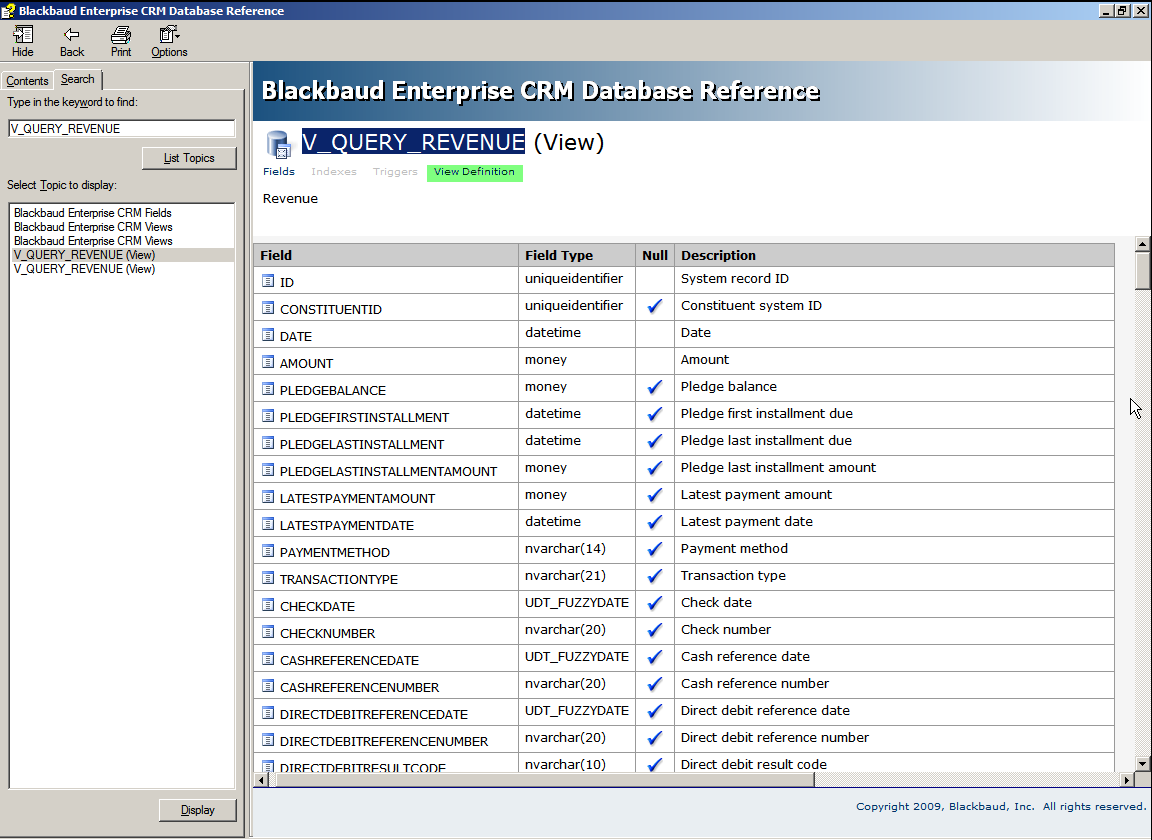
Task: Click the field icon for DATE row
Action: click(268, 335)
